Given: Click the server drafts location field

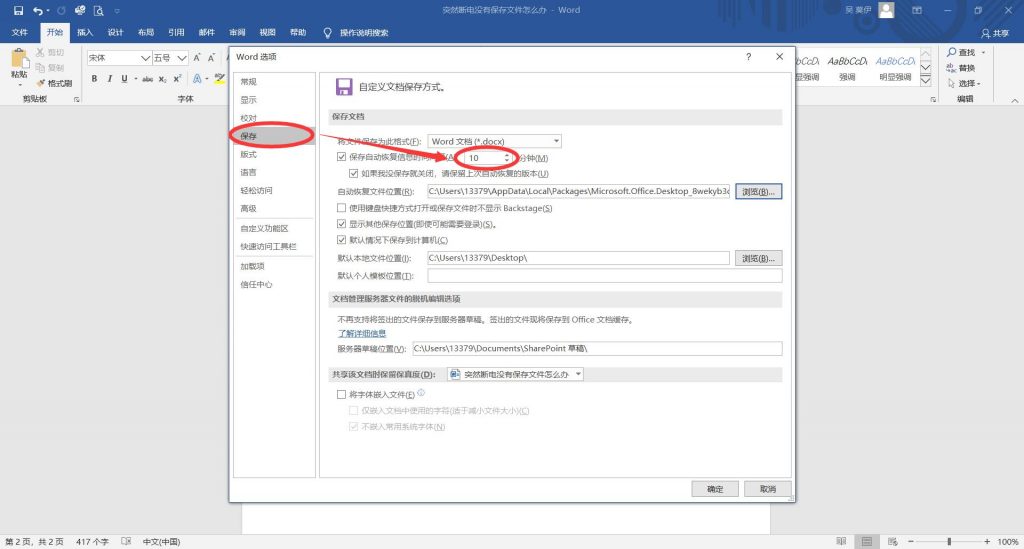Looking at the screenshot, I should coord(598,349).
